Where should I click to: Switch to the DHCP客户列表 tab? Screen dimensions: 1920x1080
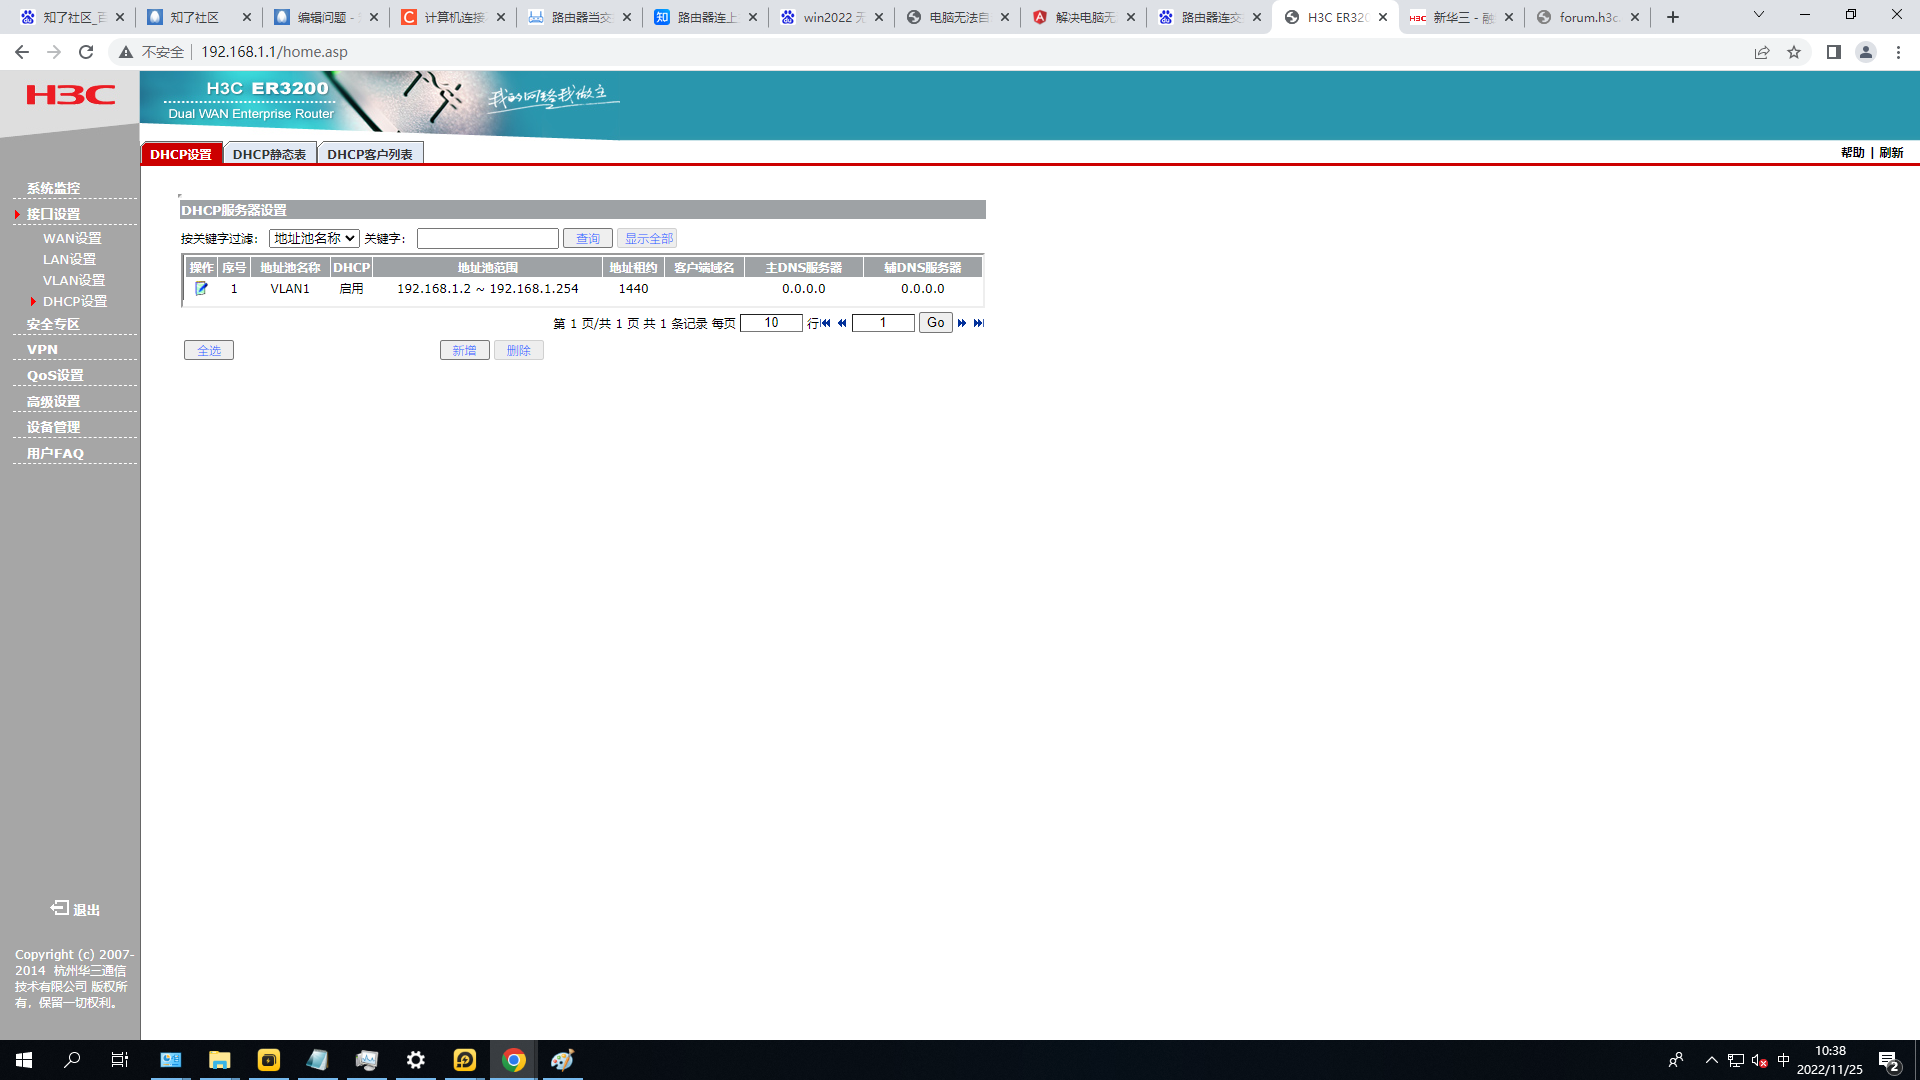point(370,154)
